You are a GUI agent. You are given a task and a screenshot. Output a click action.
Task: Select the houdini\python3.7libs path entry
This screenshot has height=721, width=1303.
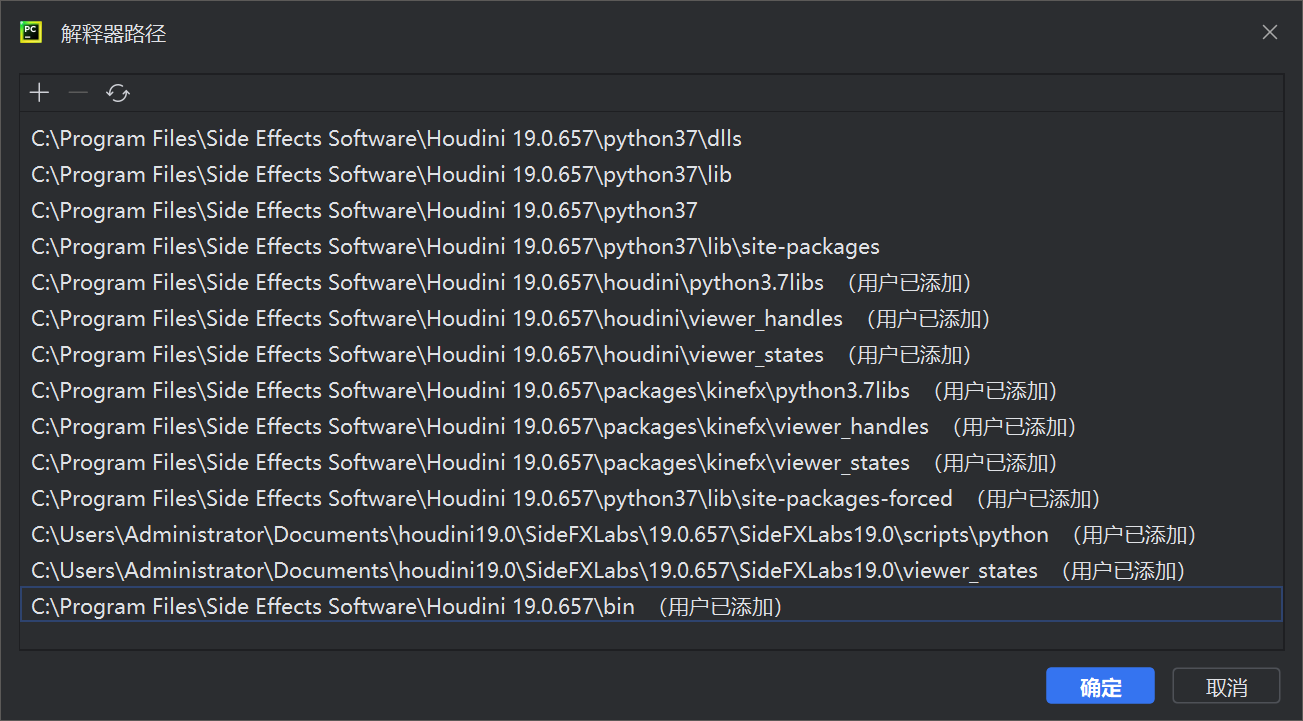point(427,283)
